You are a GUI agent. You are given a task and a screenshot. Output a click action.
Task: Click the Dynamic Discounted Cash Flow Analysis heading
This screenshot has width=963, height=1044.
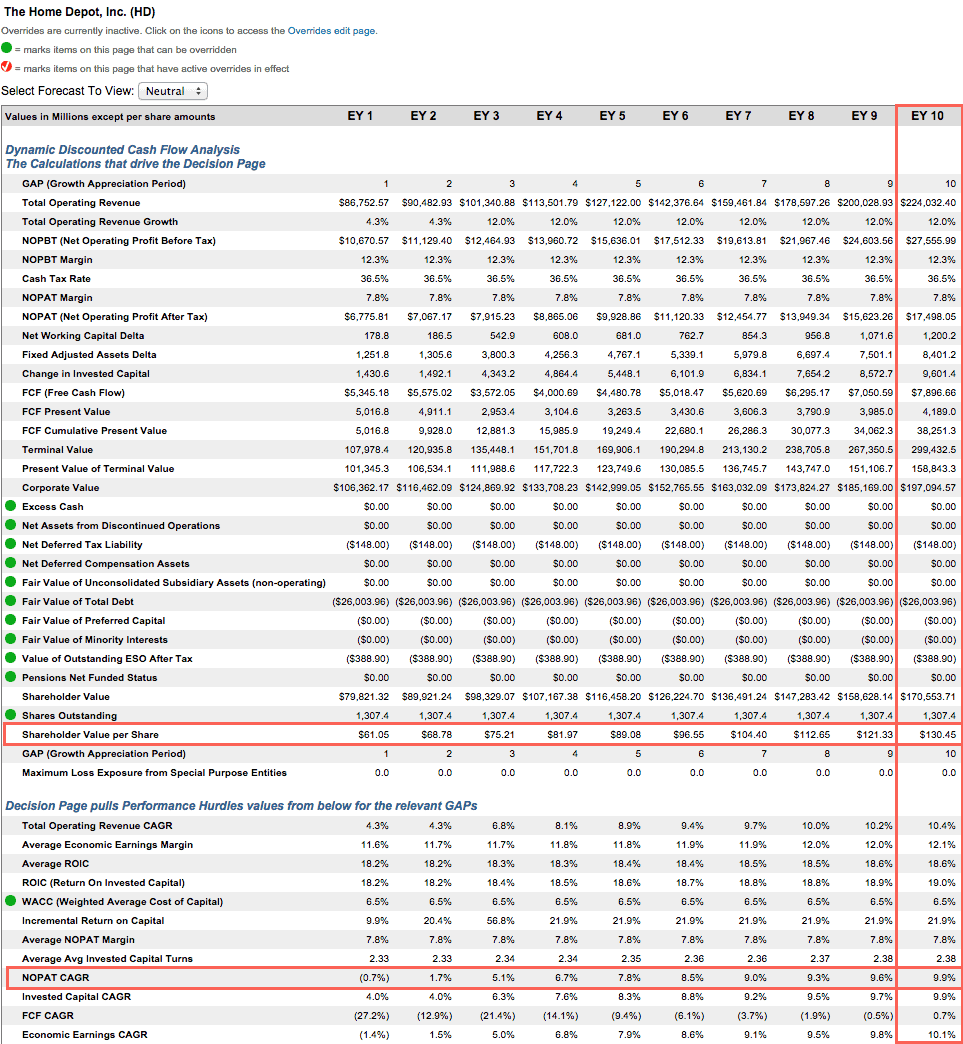(123, 150)
